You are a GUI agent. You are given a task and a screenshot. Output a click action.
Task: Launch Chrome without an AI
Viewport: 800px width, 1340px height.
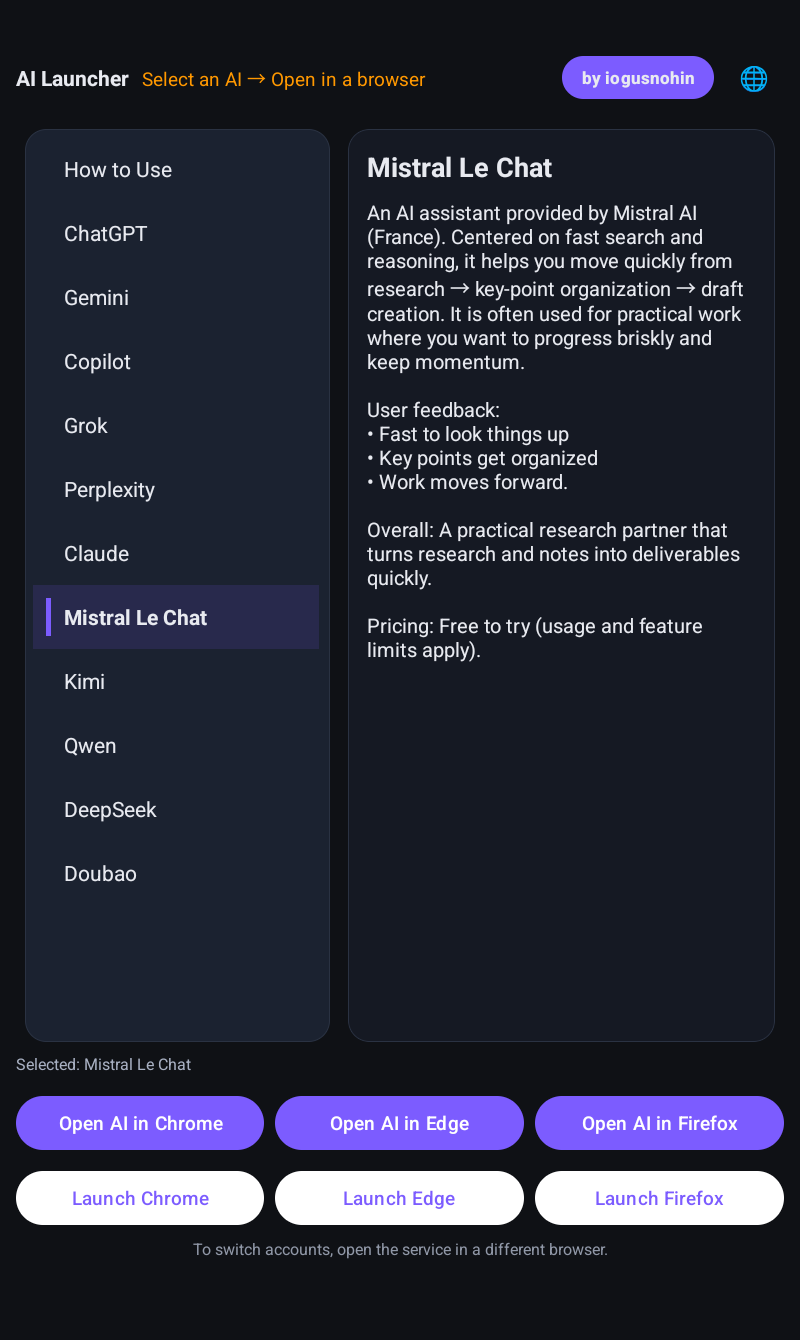[x=140, y=1198]
